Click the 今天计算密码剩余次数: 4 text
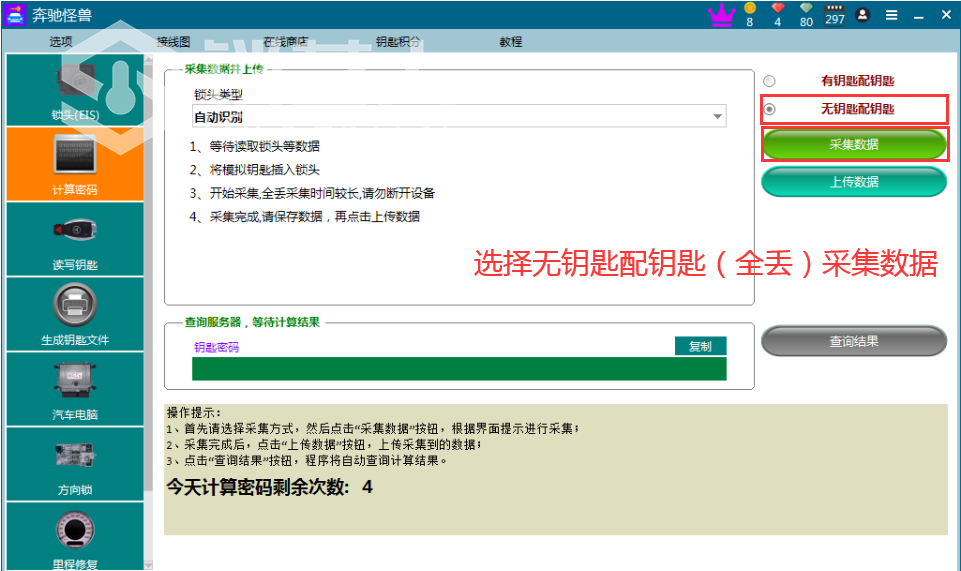The width and height of the screenshot is (961, 571). pyautogui.click(x=270, y=488)
